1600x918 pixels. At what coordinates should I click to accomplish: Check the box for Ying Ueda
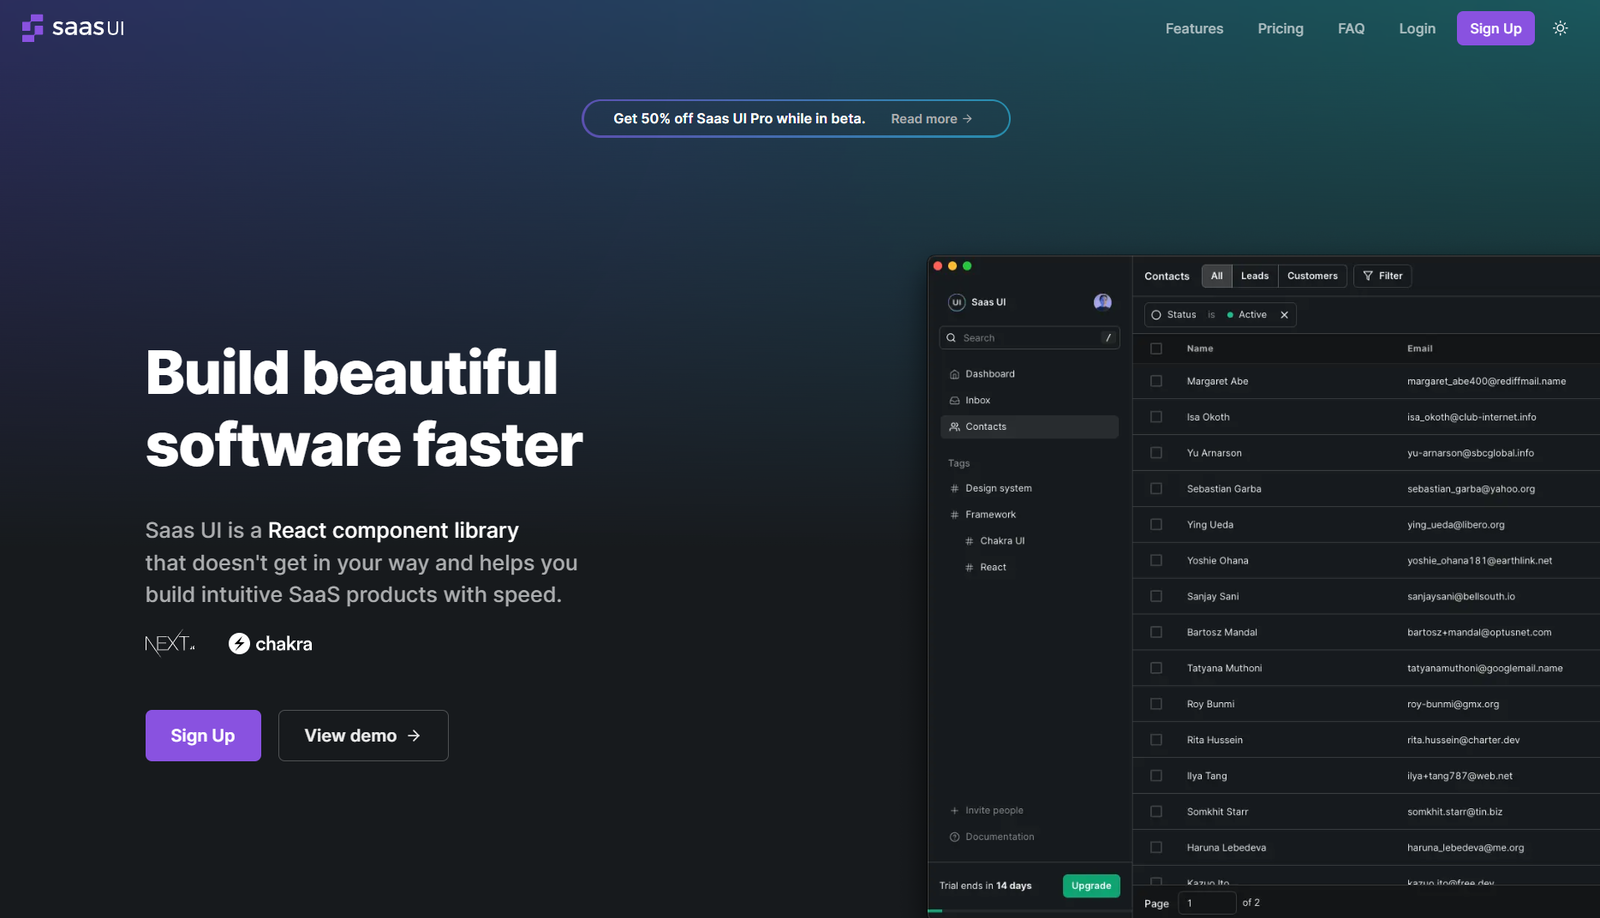[x=1156, y=525]
